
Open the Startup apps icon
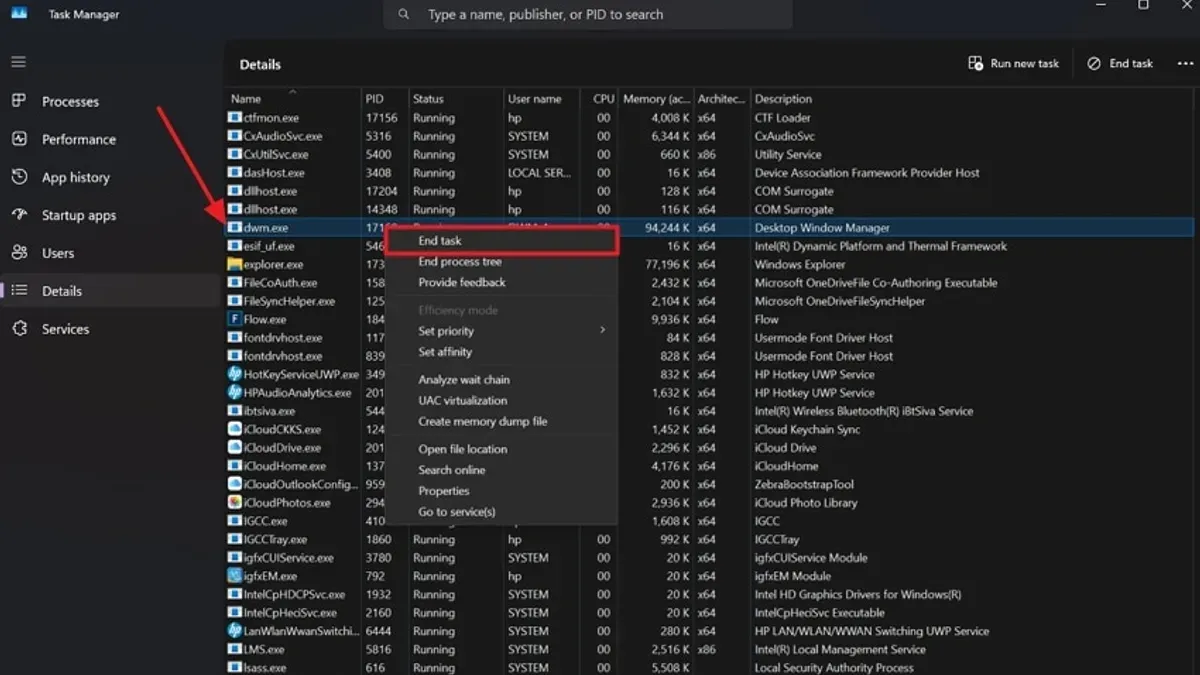click(19, 215)
